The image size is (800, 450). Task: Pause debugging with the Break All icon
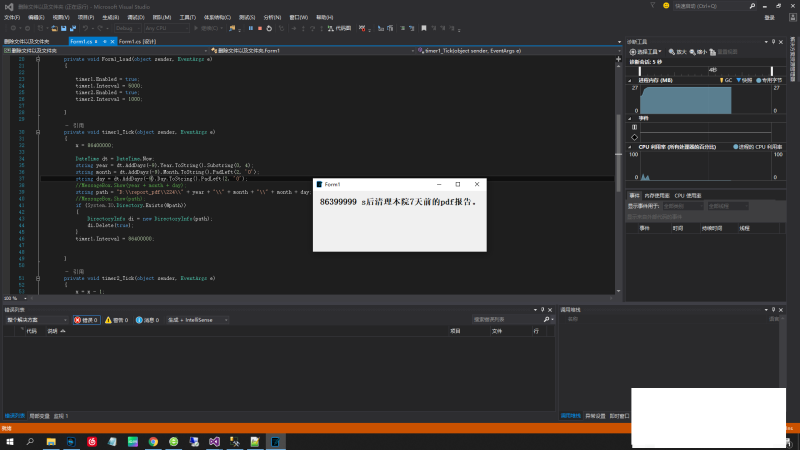251,29
